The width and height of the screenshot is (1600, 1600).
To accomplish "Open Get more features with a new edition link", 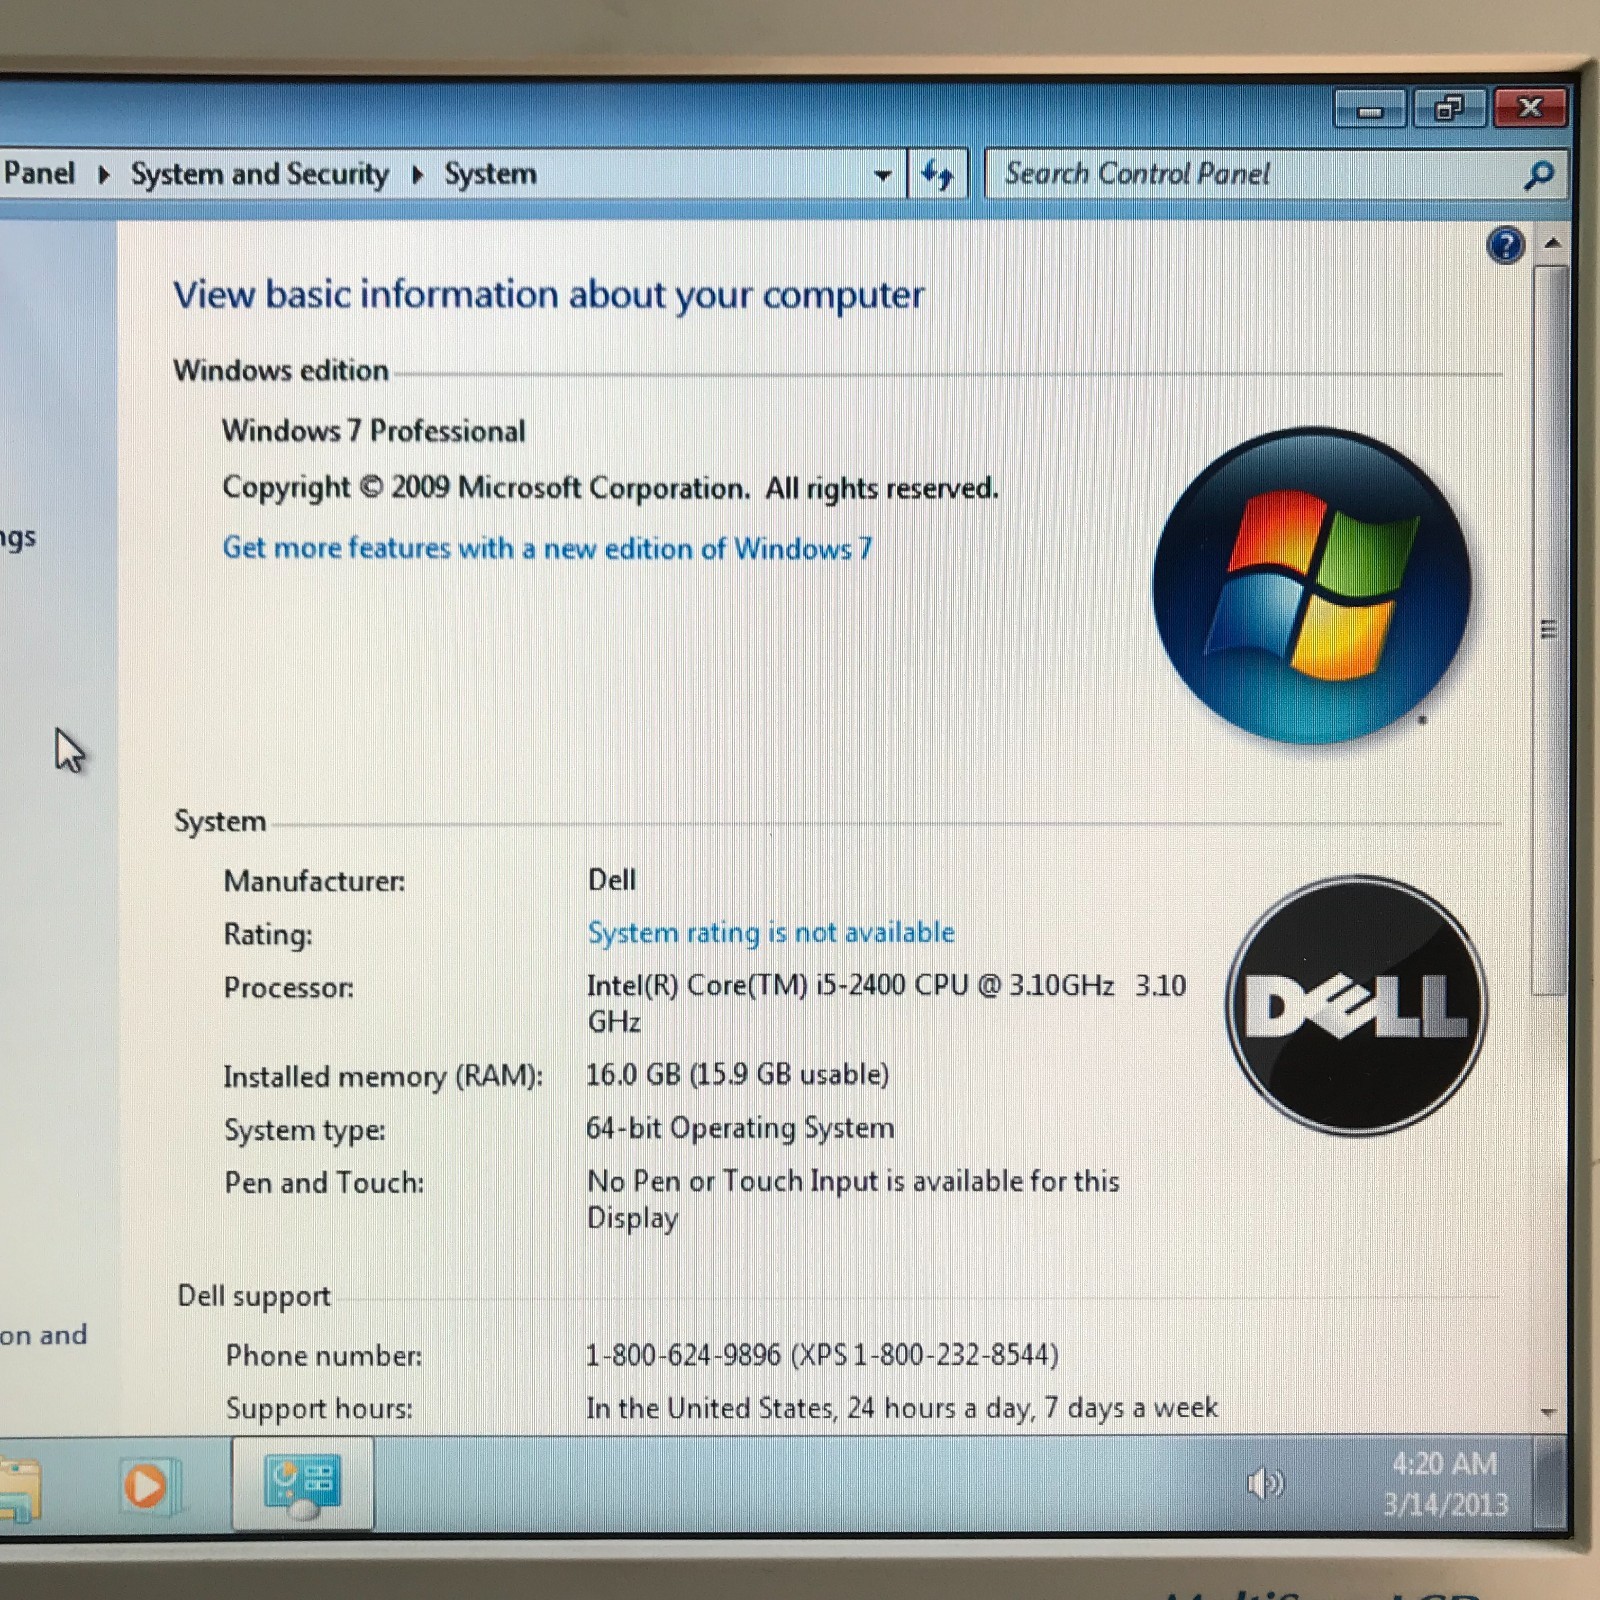I will [547, 548].
